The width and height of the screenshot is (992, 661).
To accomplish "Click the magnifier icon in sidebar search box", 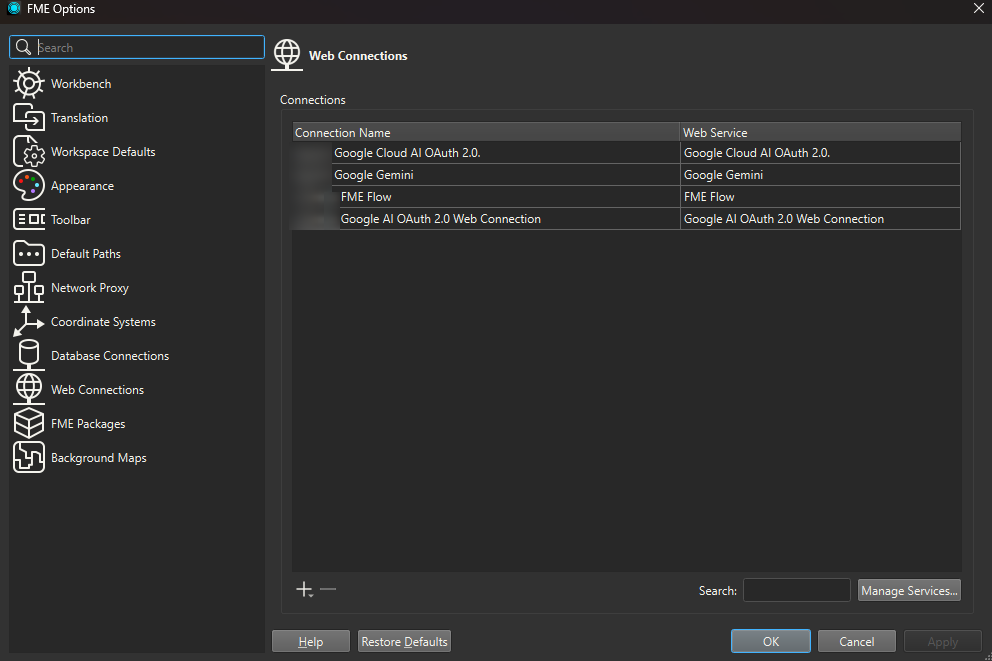I will [23, 47].
